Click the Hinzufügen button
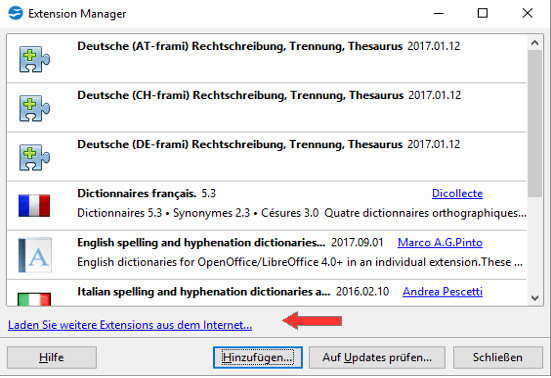 258,357
